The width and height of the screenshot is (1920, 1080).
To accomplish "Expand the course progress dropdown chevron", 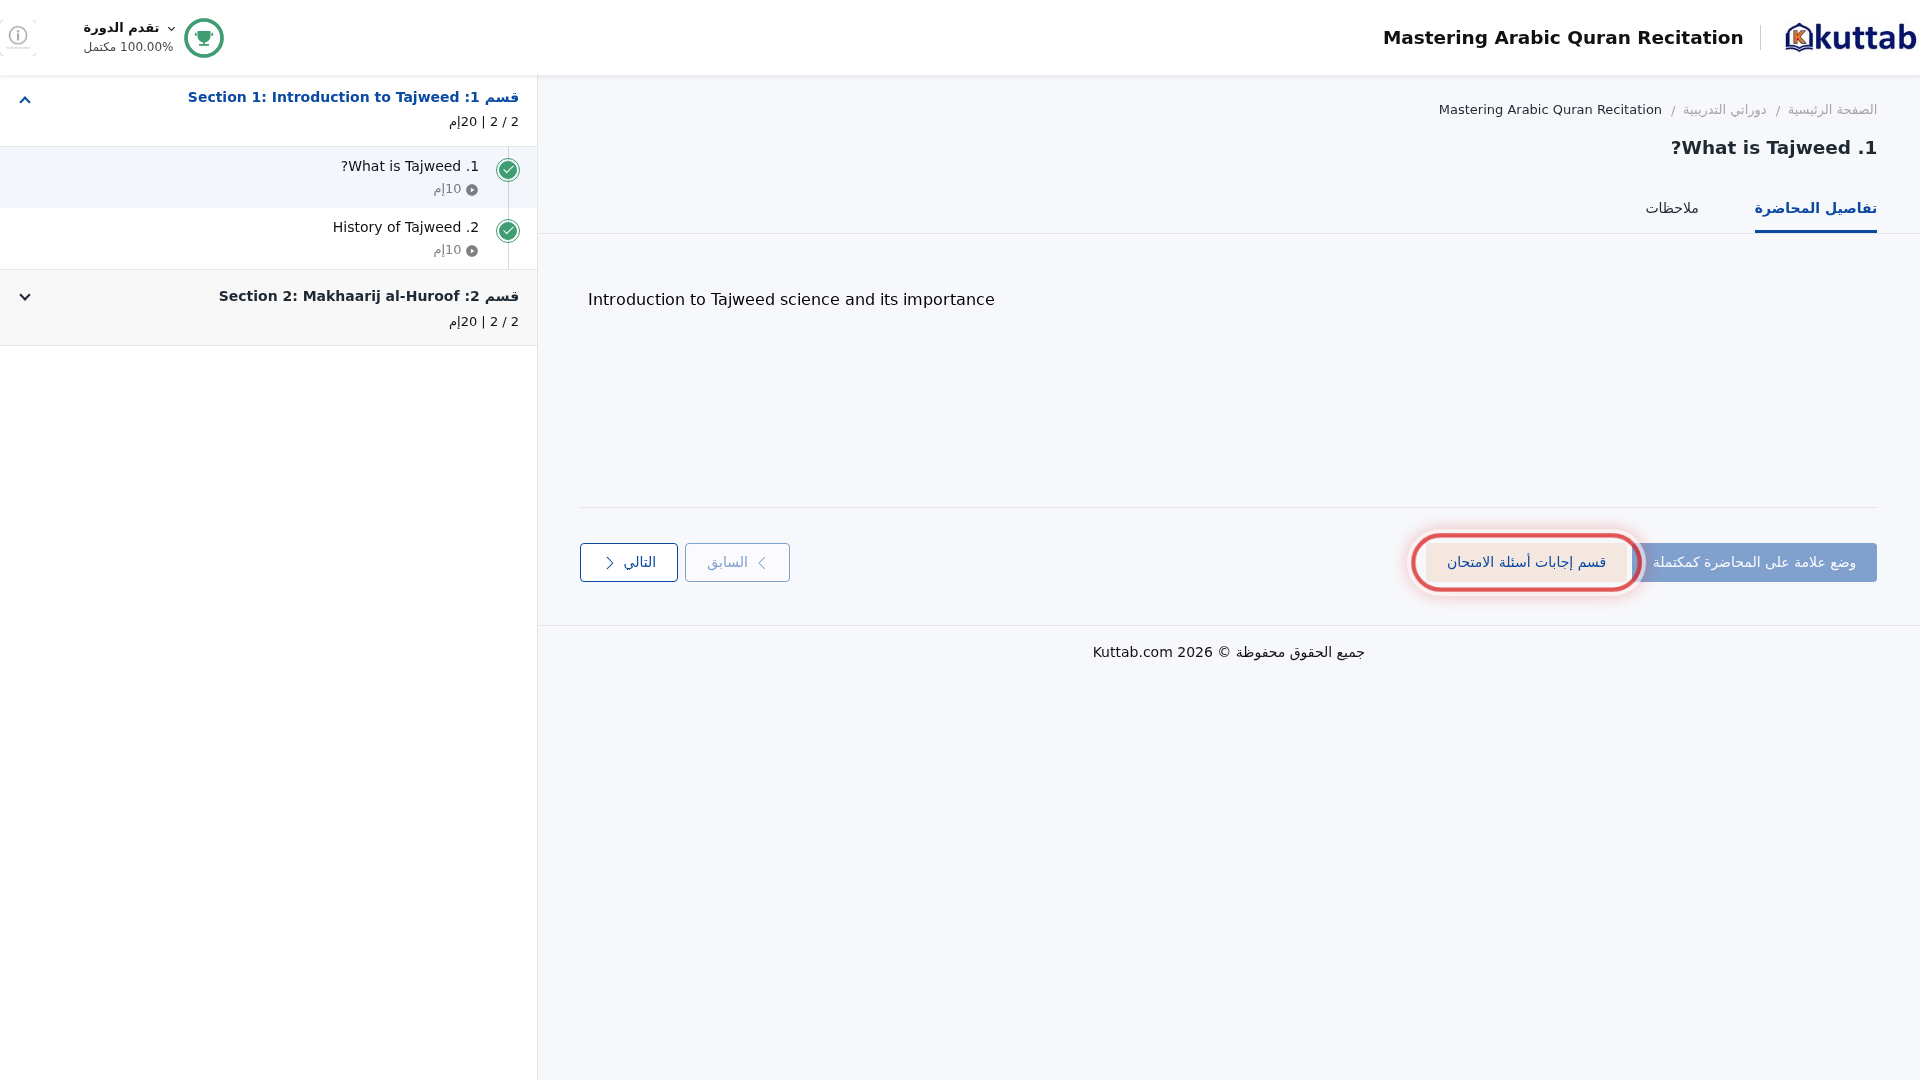I will pyautogui.click(x=171, y=29).
